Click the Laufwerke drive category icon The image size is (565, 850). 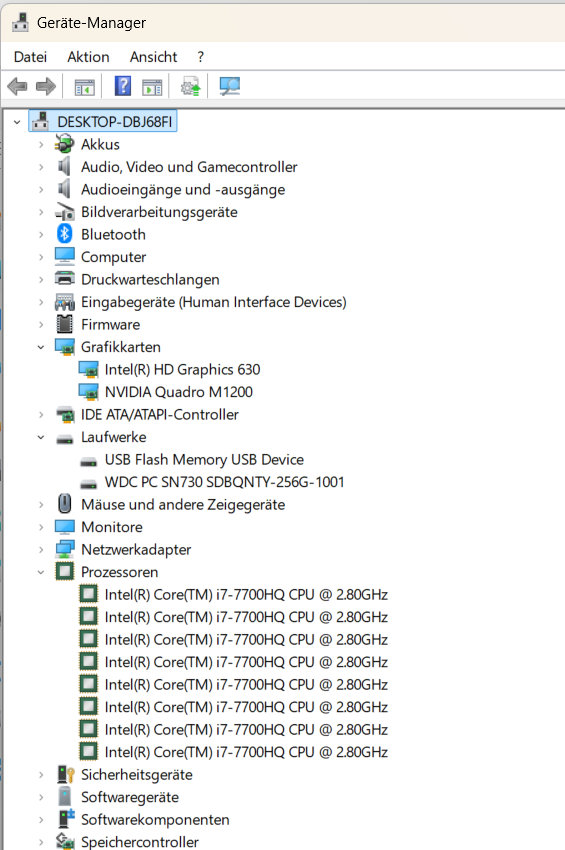tap(65, 439)
